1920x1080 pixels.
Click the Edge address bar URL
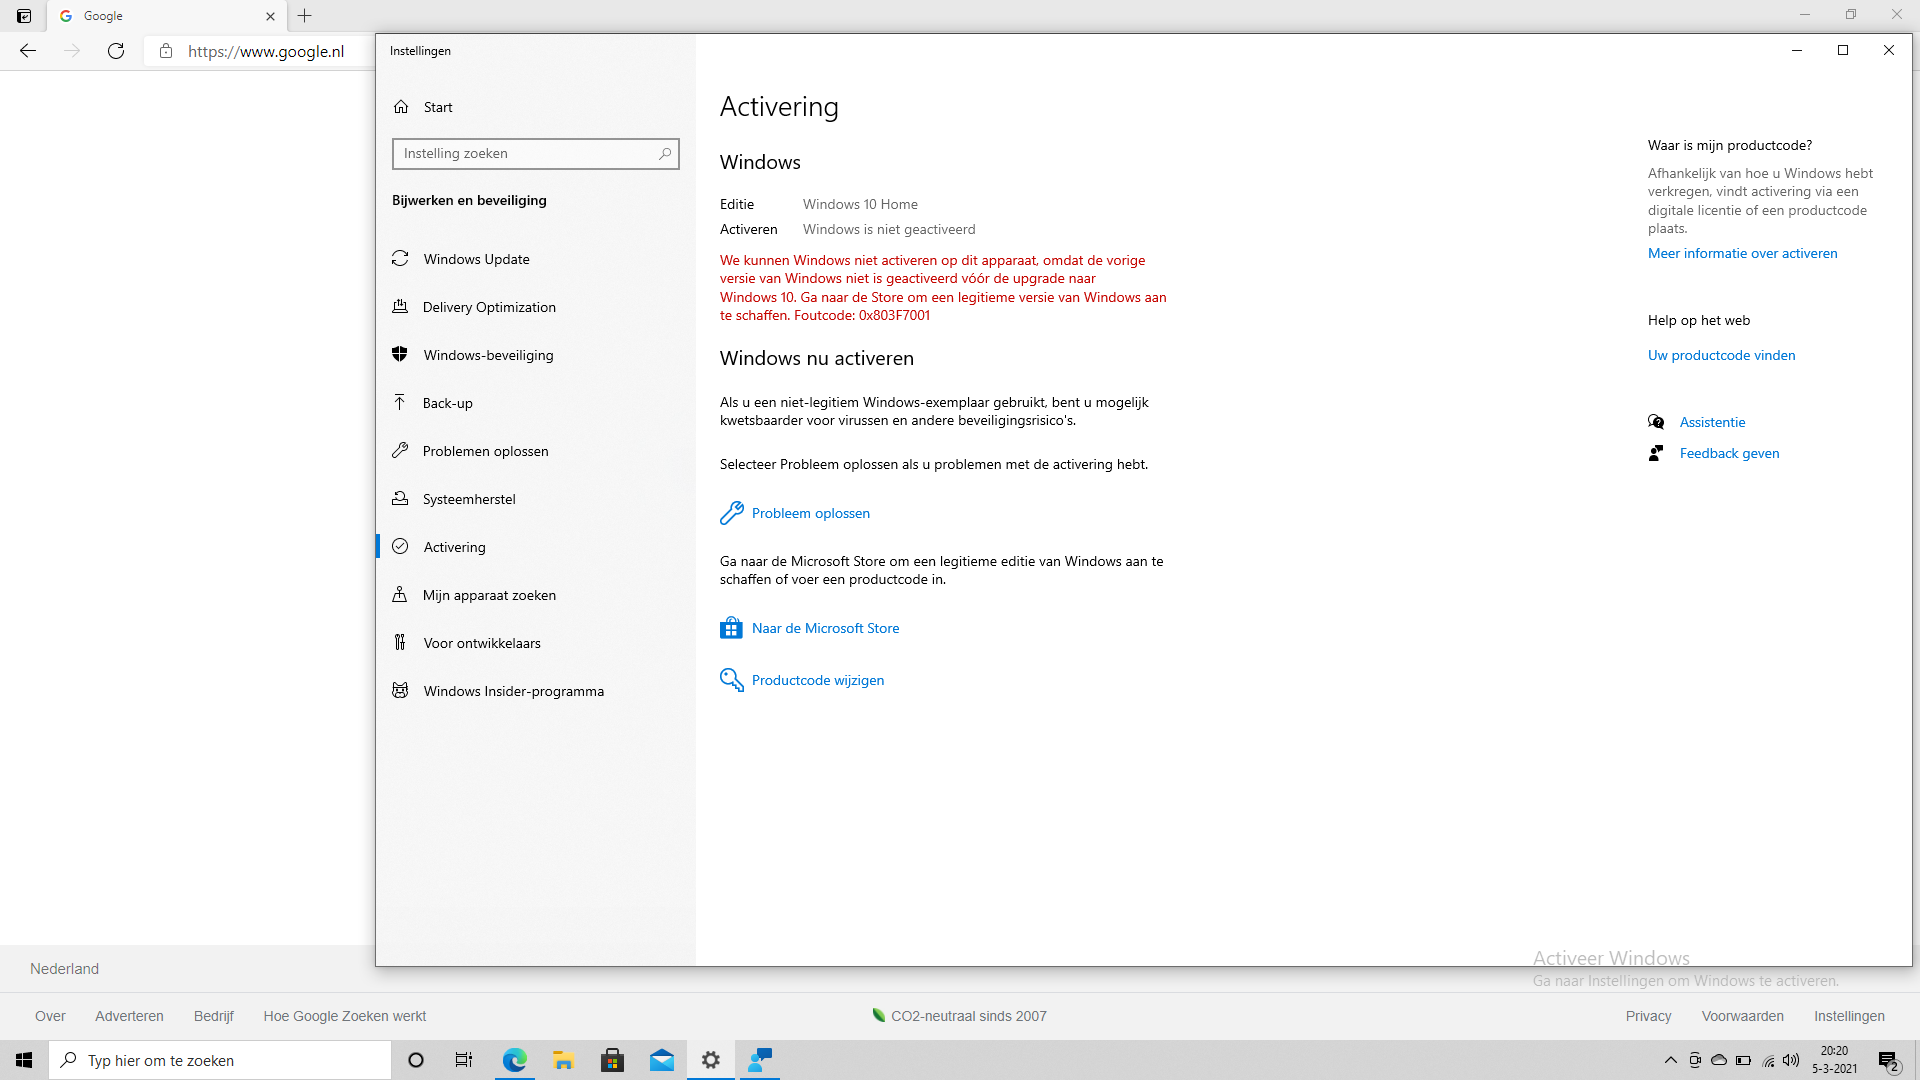(x=266, y=51)
